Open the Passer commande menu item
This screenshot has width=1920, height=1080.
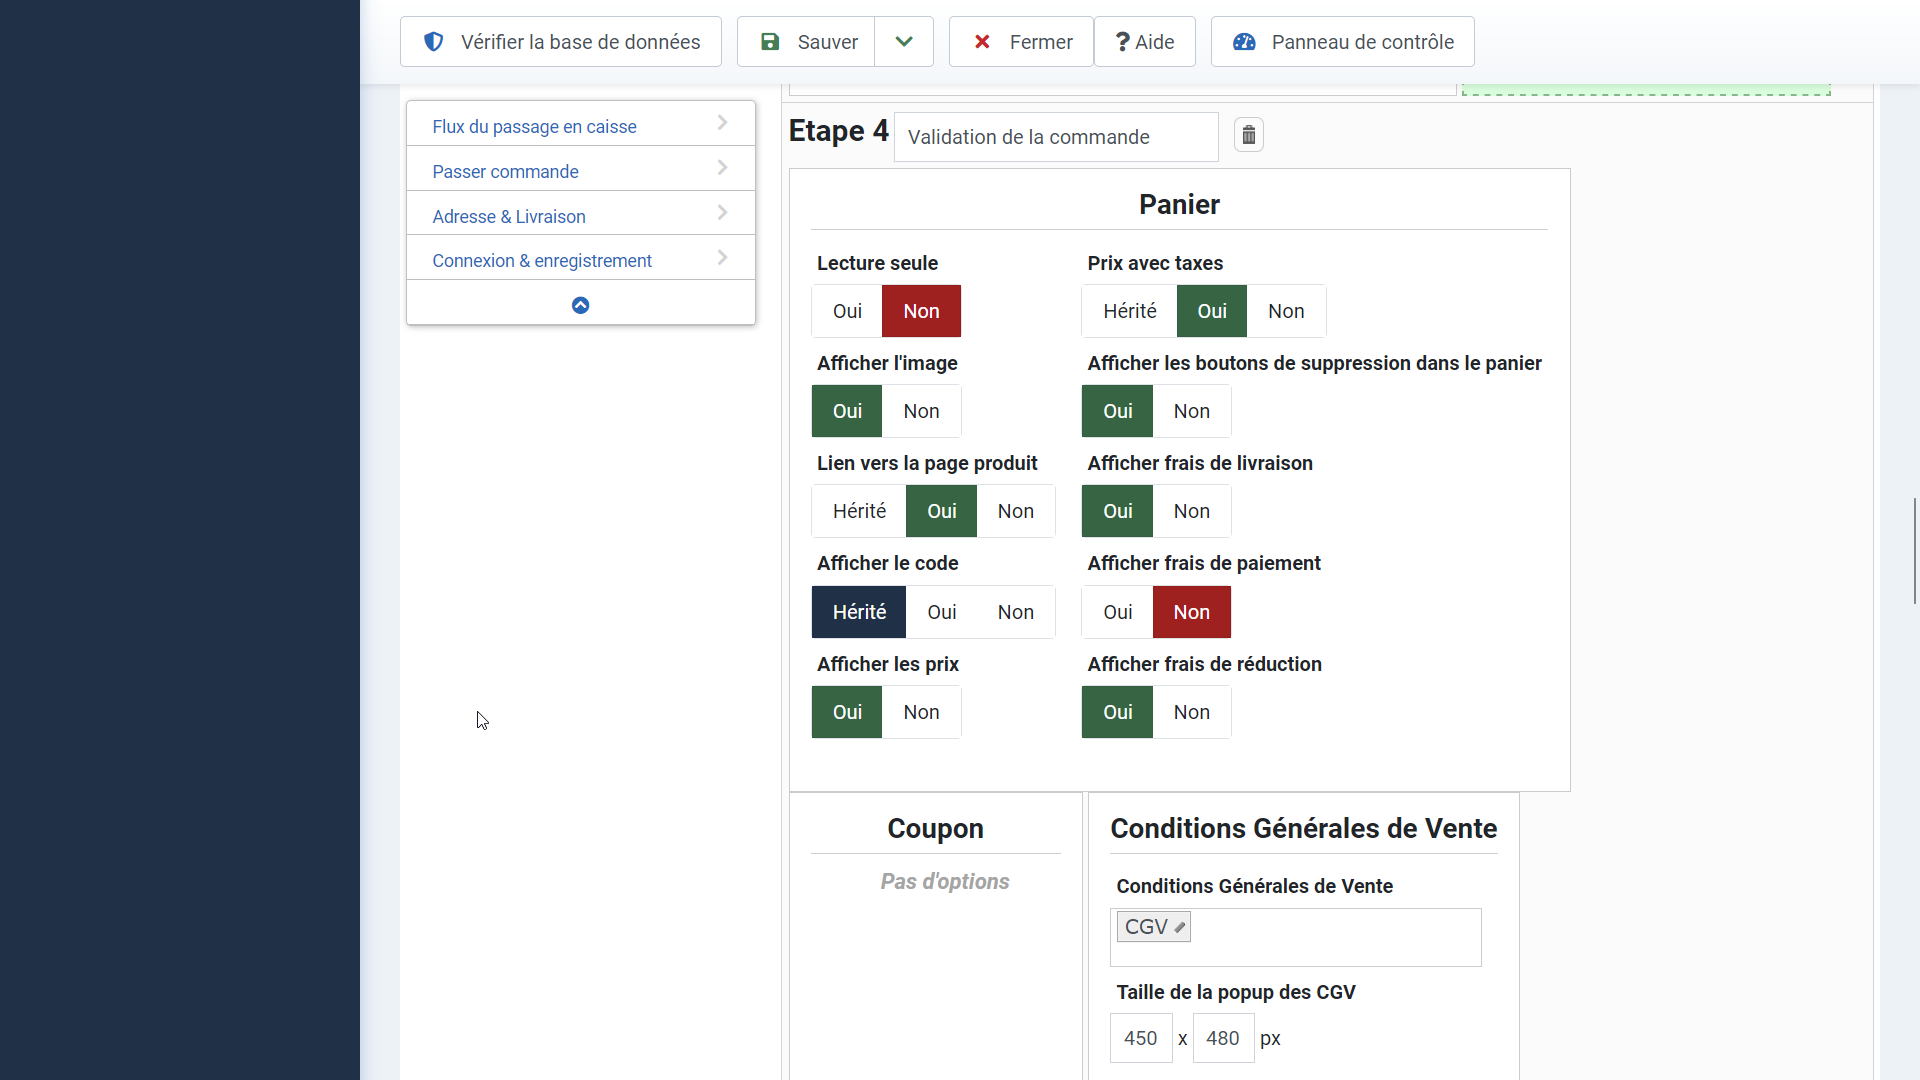point(505,171)
